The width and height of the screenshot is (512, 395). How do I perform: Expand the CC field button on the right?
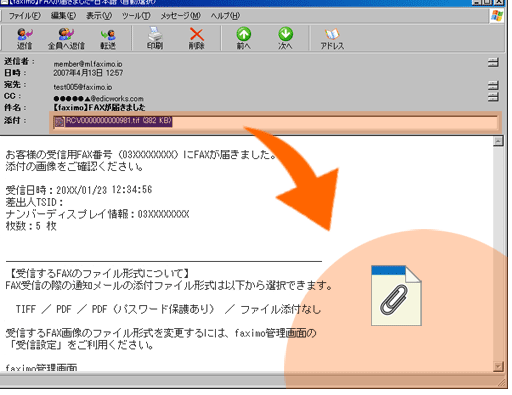pos(493,97)
